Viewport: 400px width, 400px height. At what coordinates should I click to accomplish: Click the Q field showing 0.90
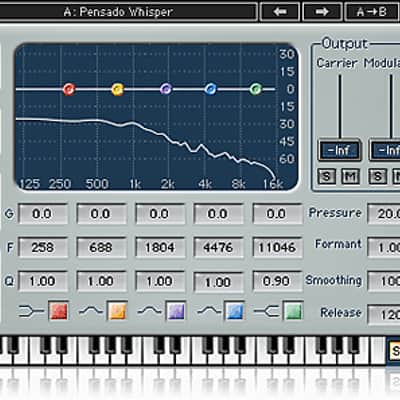click(277, 281)
